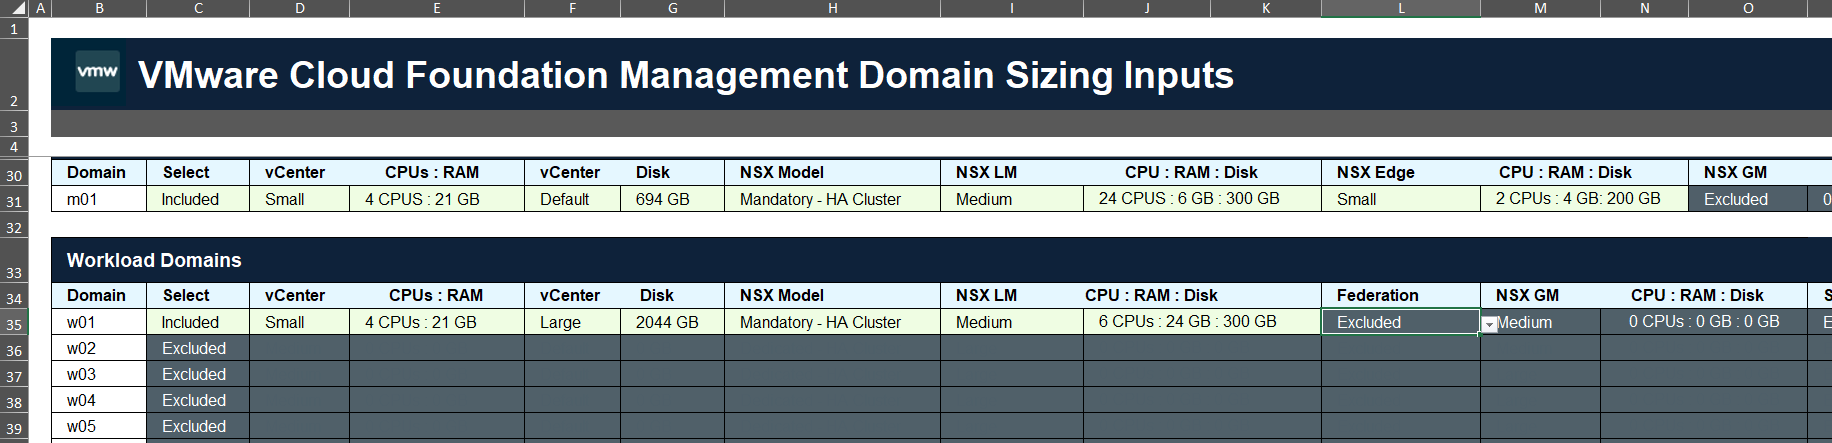Click m01 vCenter size cell Small
The width and height of the screenshot is (1832, 443).
pyautogui.click(x=300, y=199)
